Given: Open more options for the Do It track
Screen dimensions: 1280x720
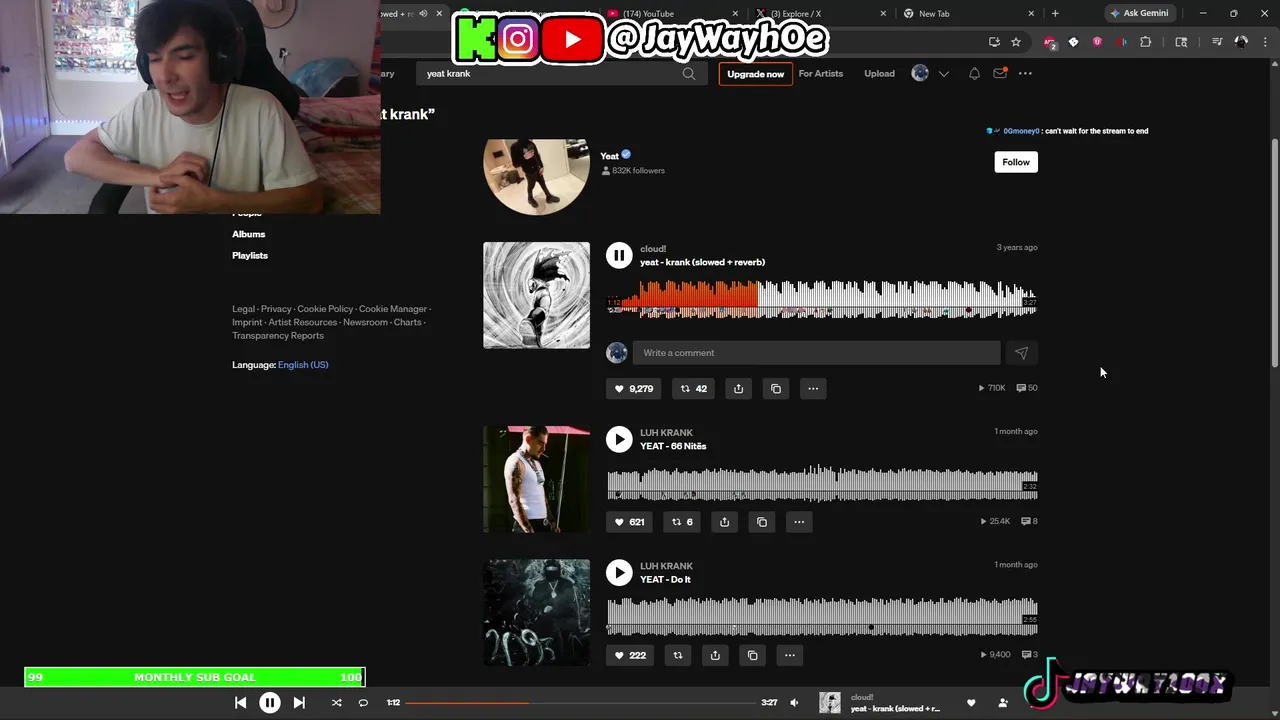Looking at the screenshot, I should (789, 655).
